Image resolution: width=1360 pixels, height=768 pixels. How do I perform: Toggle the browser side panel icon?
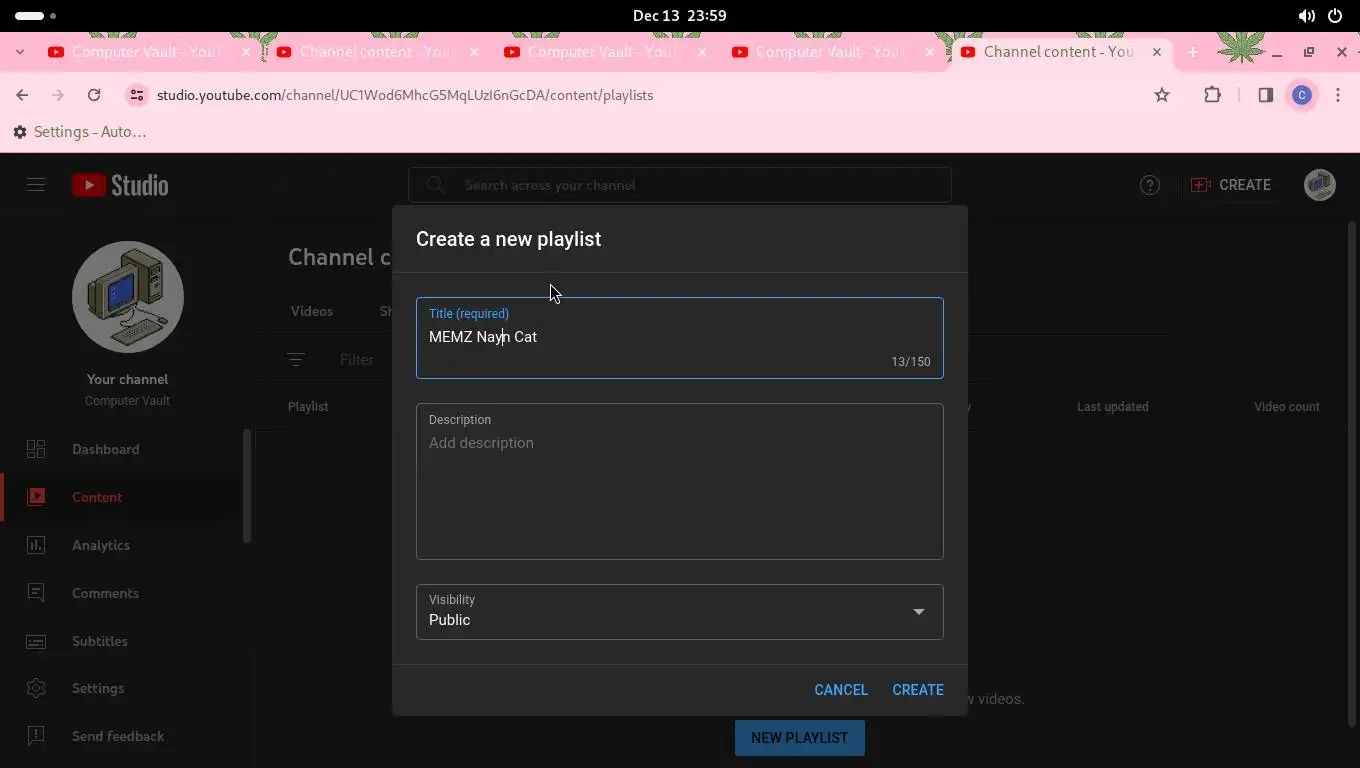[x=1265, y=95]
